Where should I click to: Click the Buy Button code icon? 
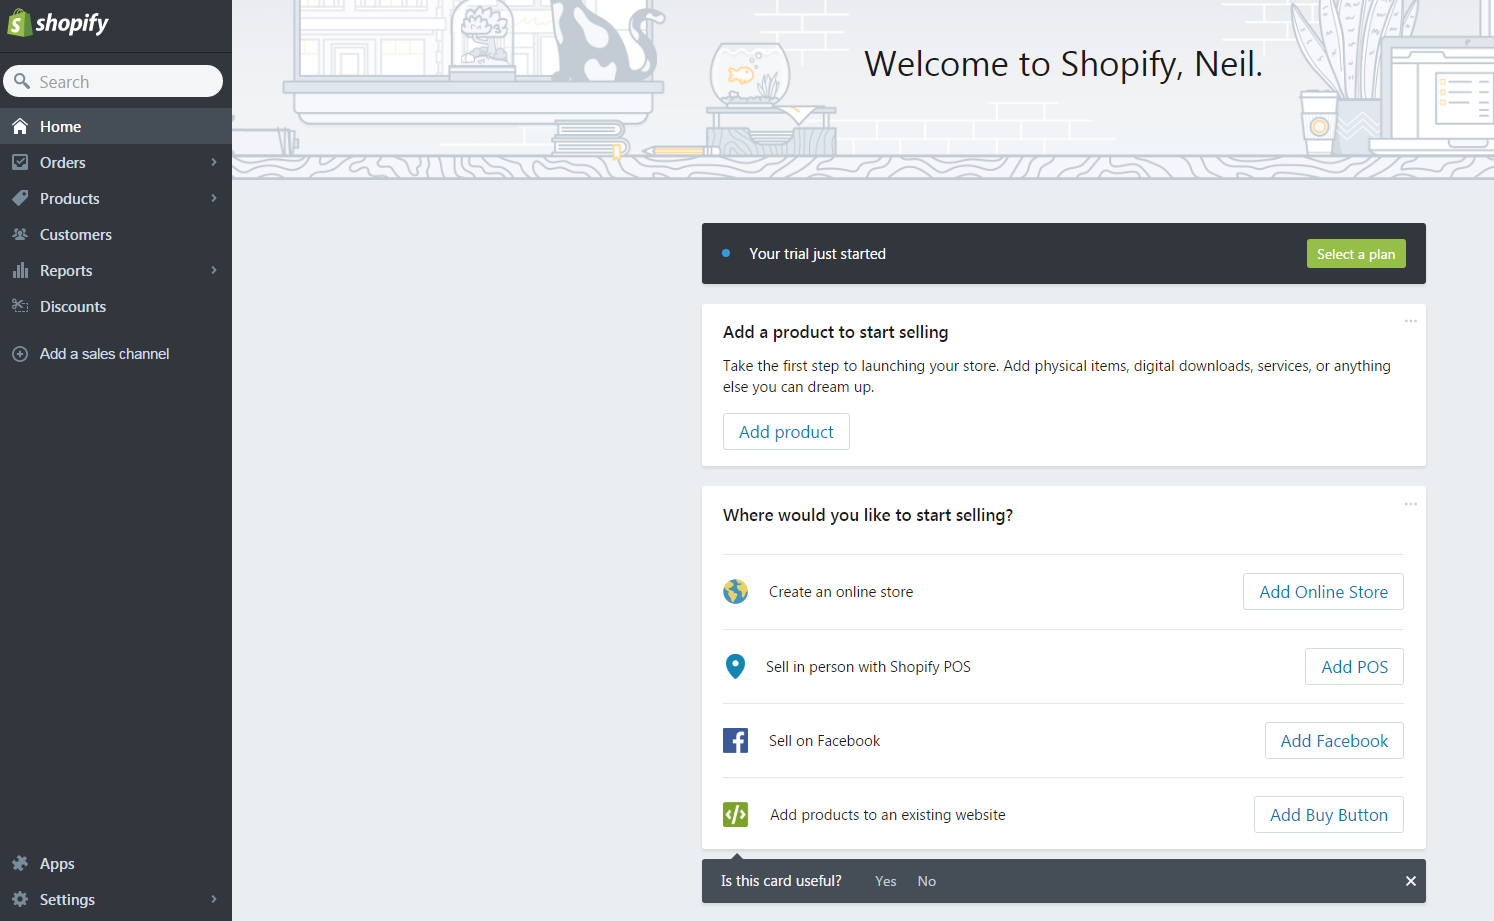click(736, 814)
